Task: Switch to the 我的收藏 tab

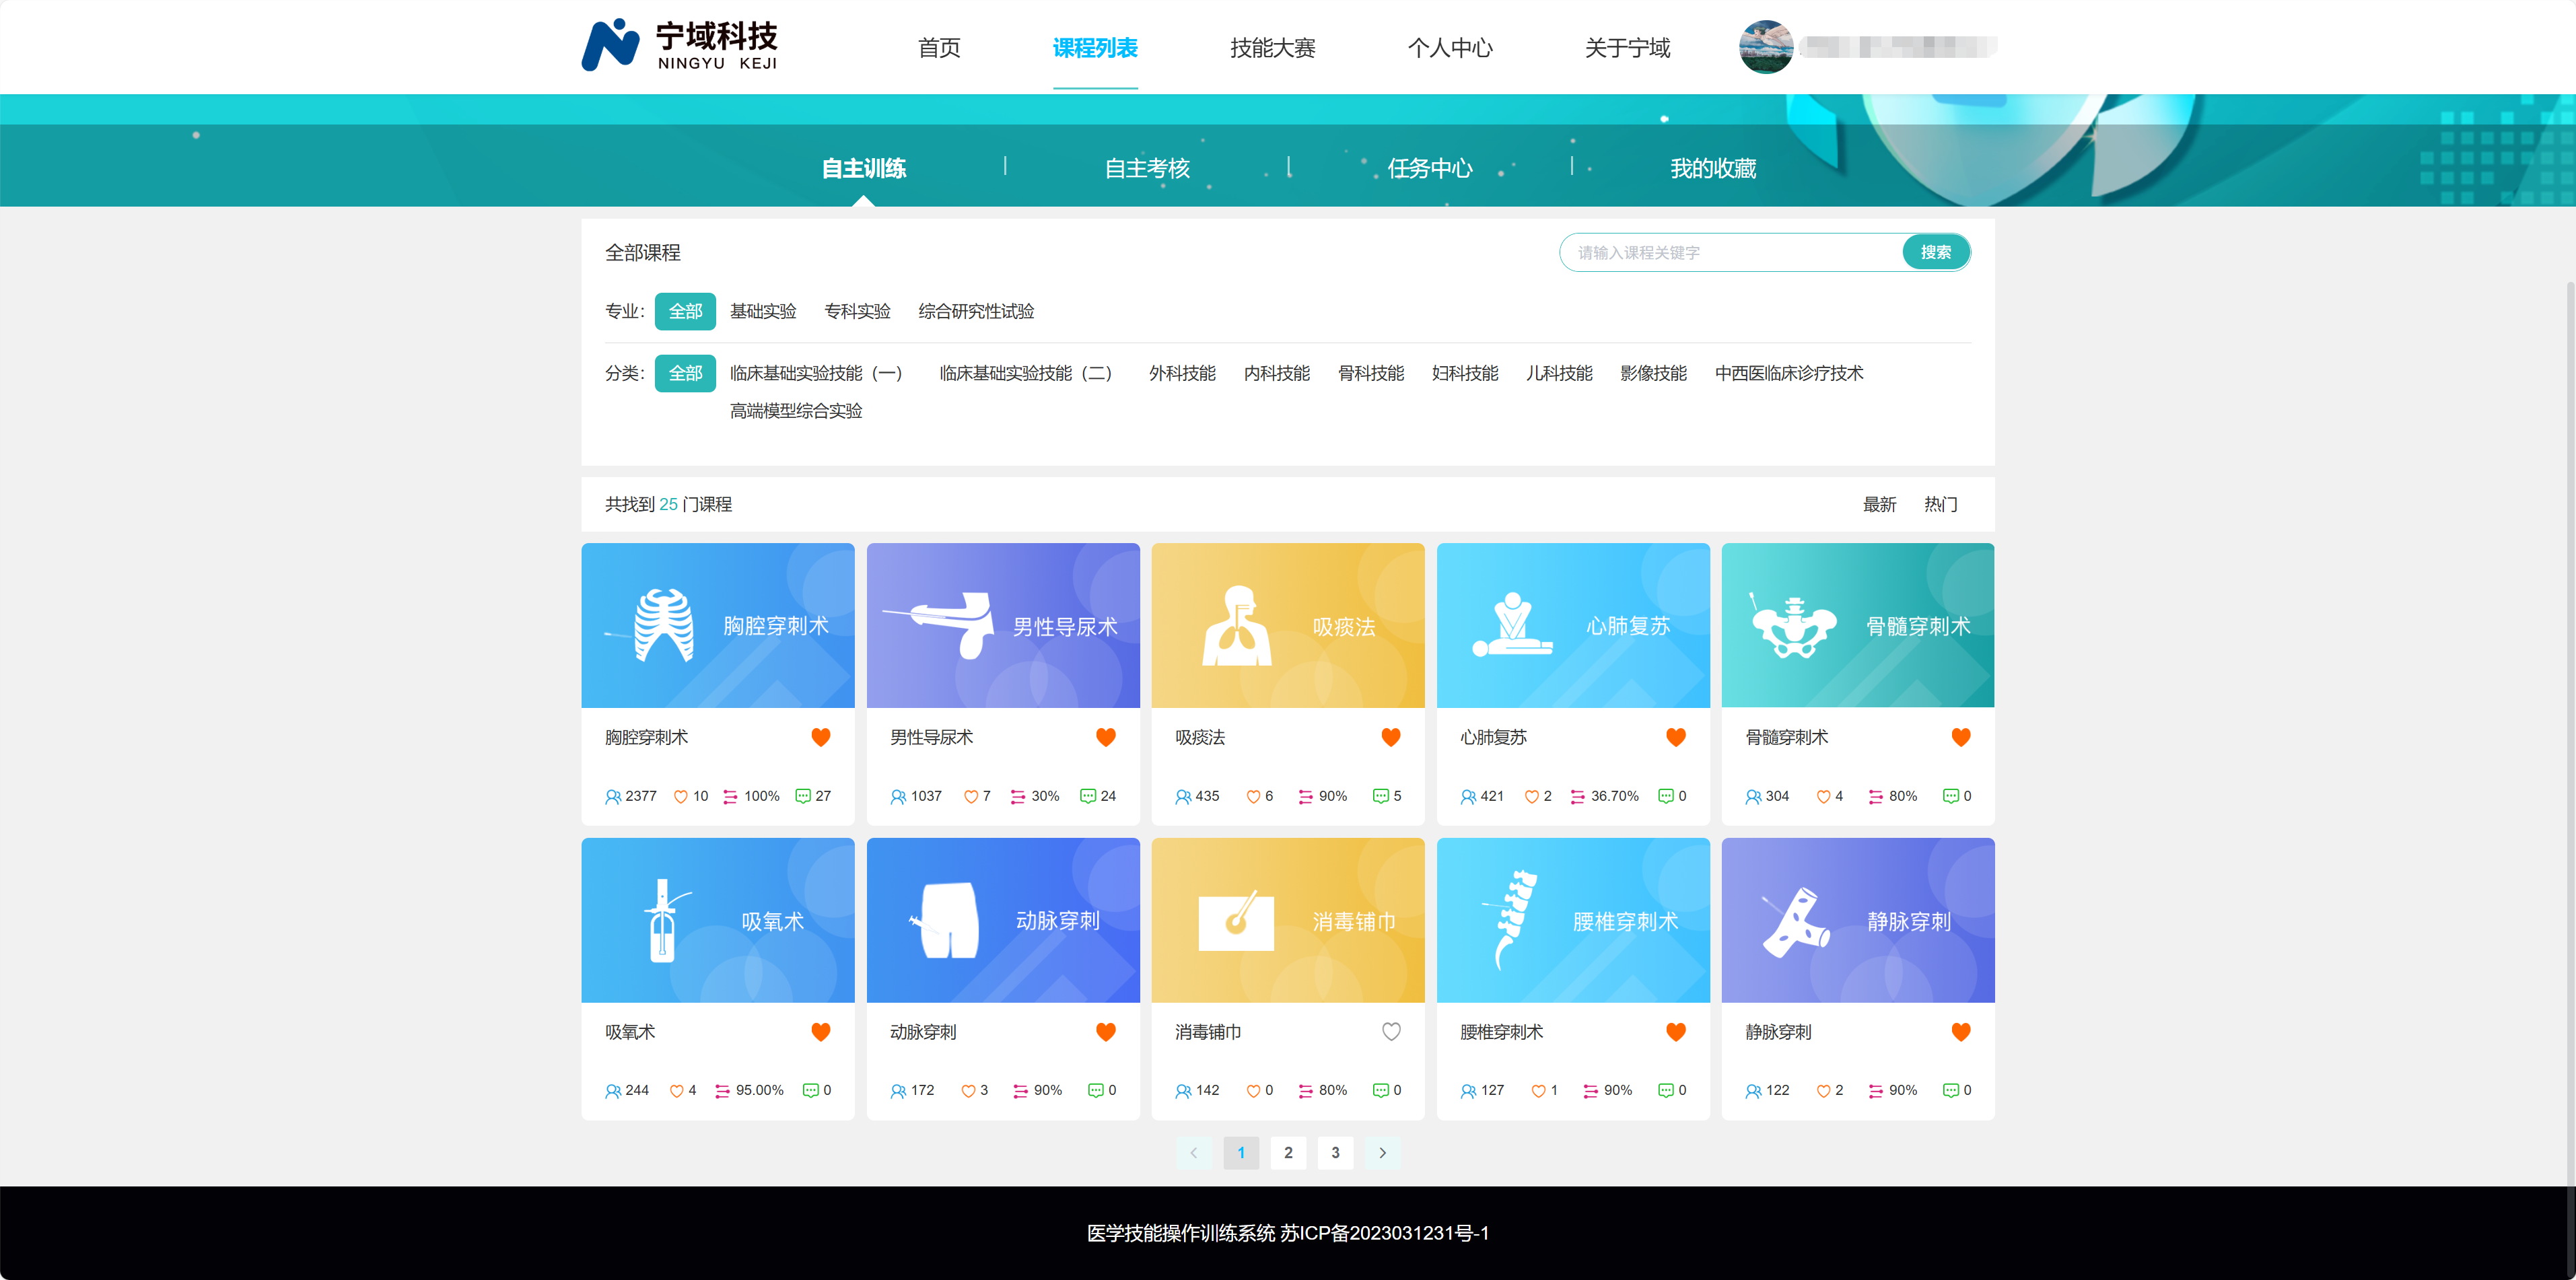Action: coord(1714,168)
